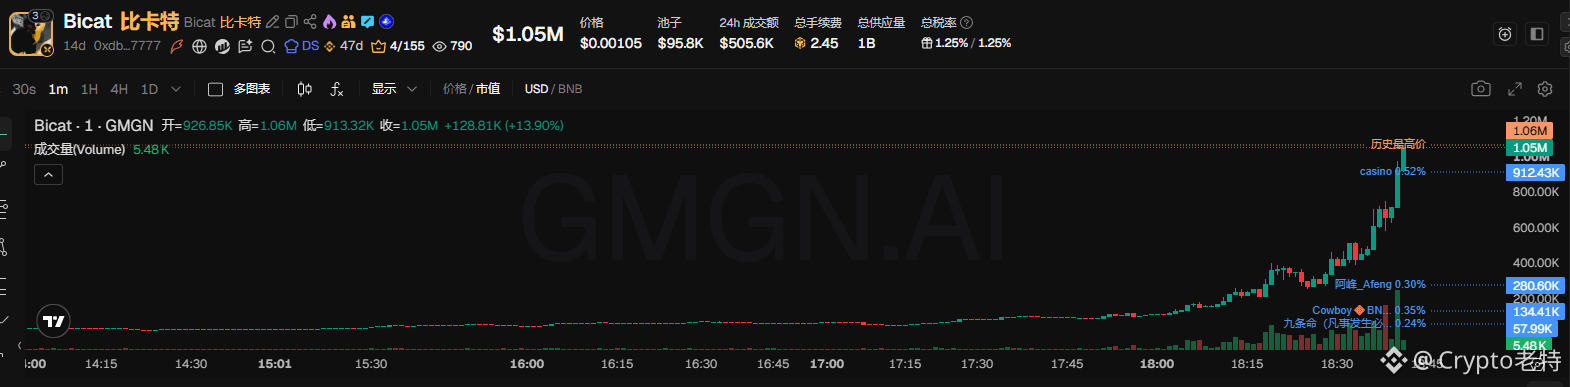Click the DS chef hat label
The height and width of the screenshot is (387, 1570).
coord(302,46)
